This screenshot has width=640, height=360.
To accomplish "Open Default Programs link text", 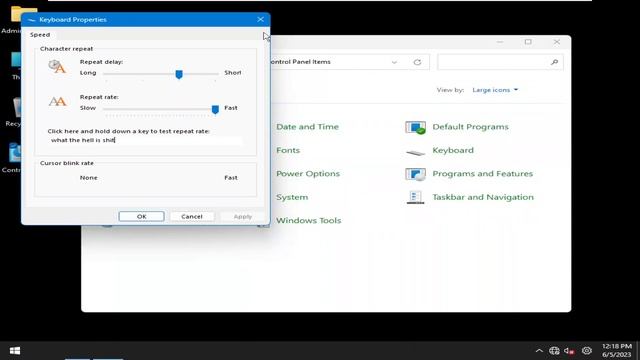I will tap(470, 127).
